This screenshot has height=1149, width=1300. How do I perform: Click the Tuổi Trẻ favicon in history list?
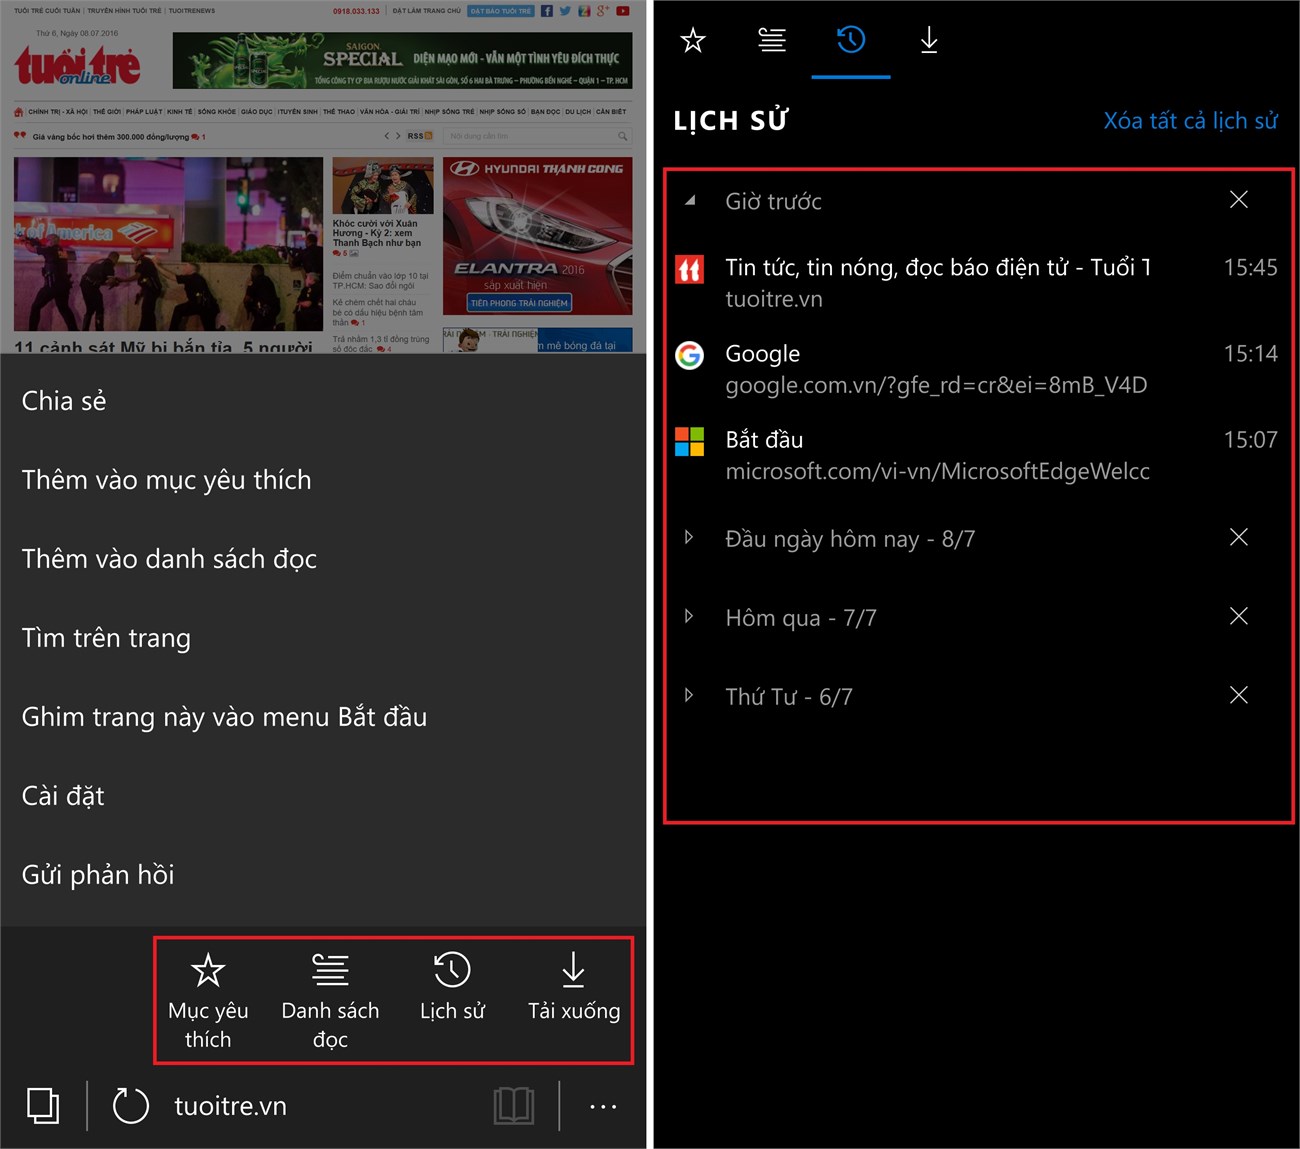(690, 269)
